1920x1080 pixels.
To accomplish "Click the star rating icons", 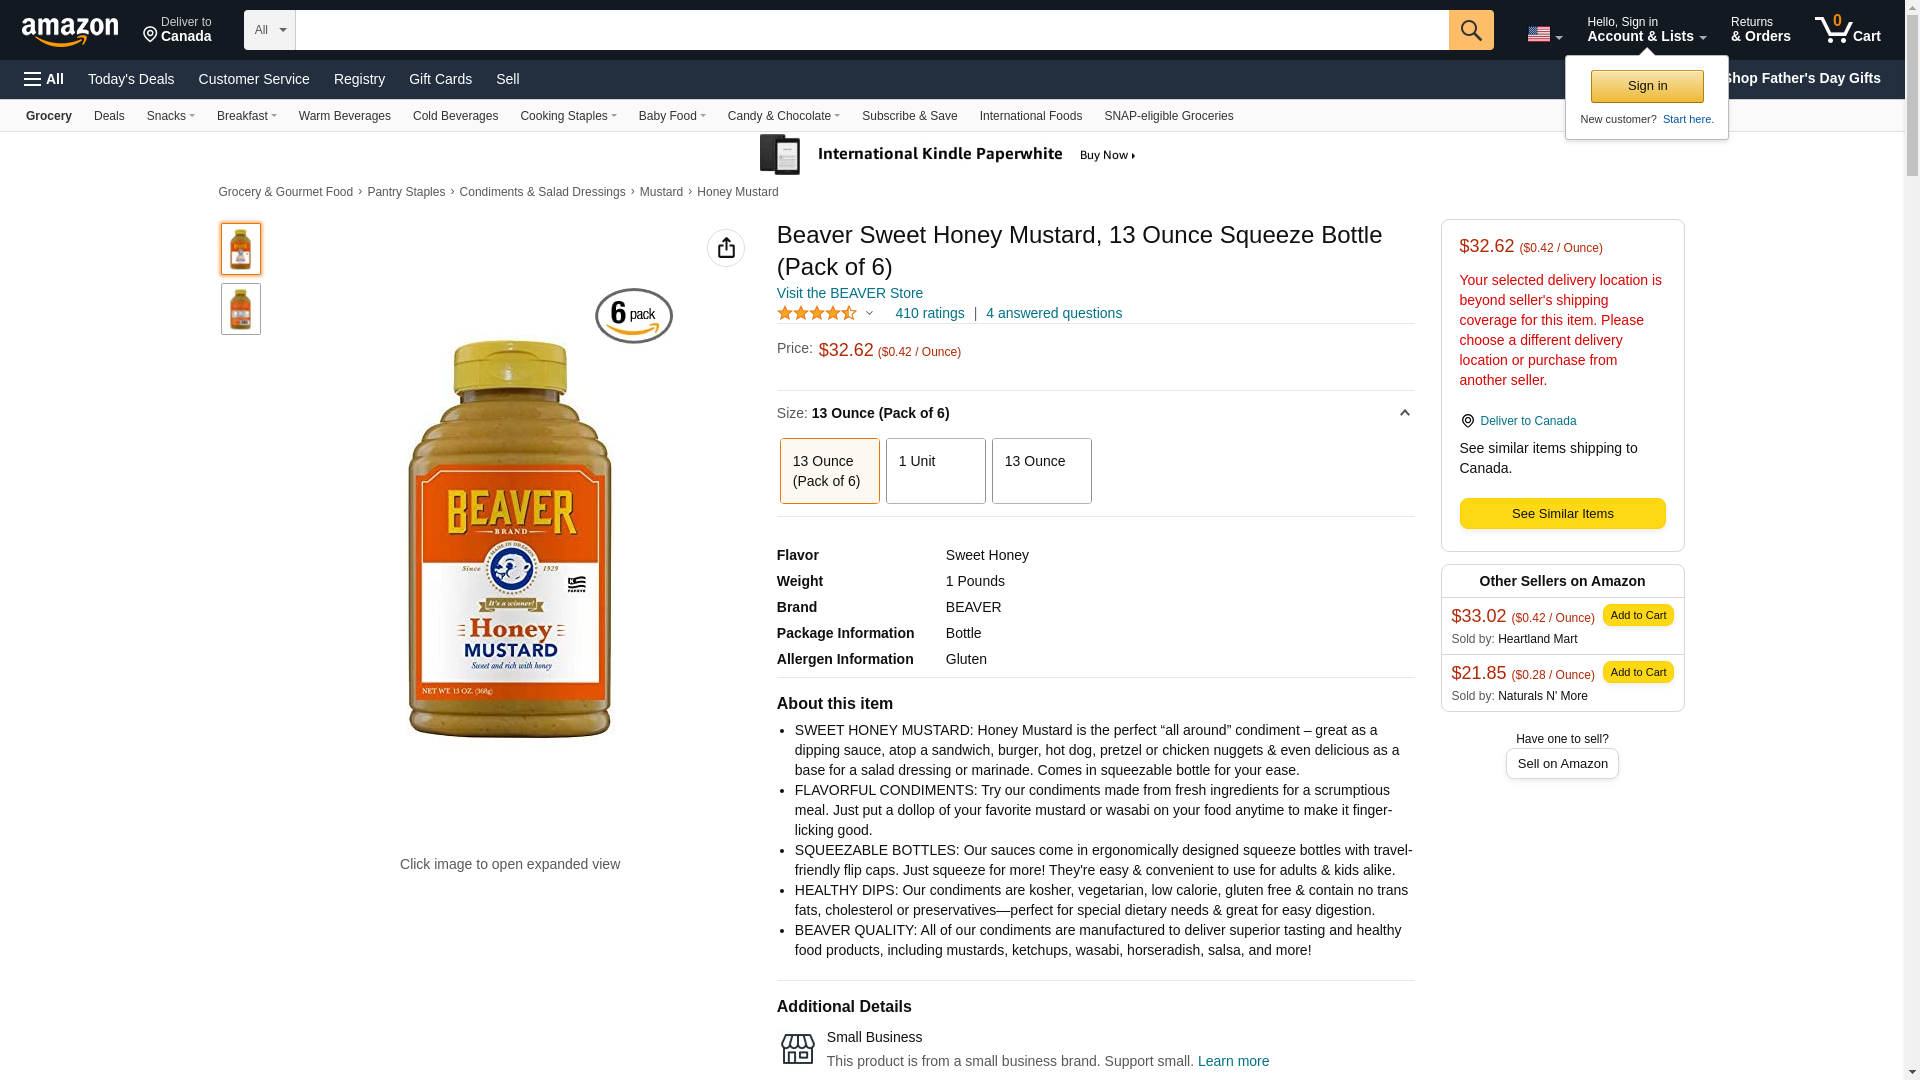I will coord(817,313).
